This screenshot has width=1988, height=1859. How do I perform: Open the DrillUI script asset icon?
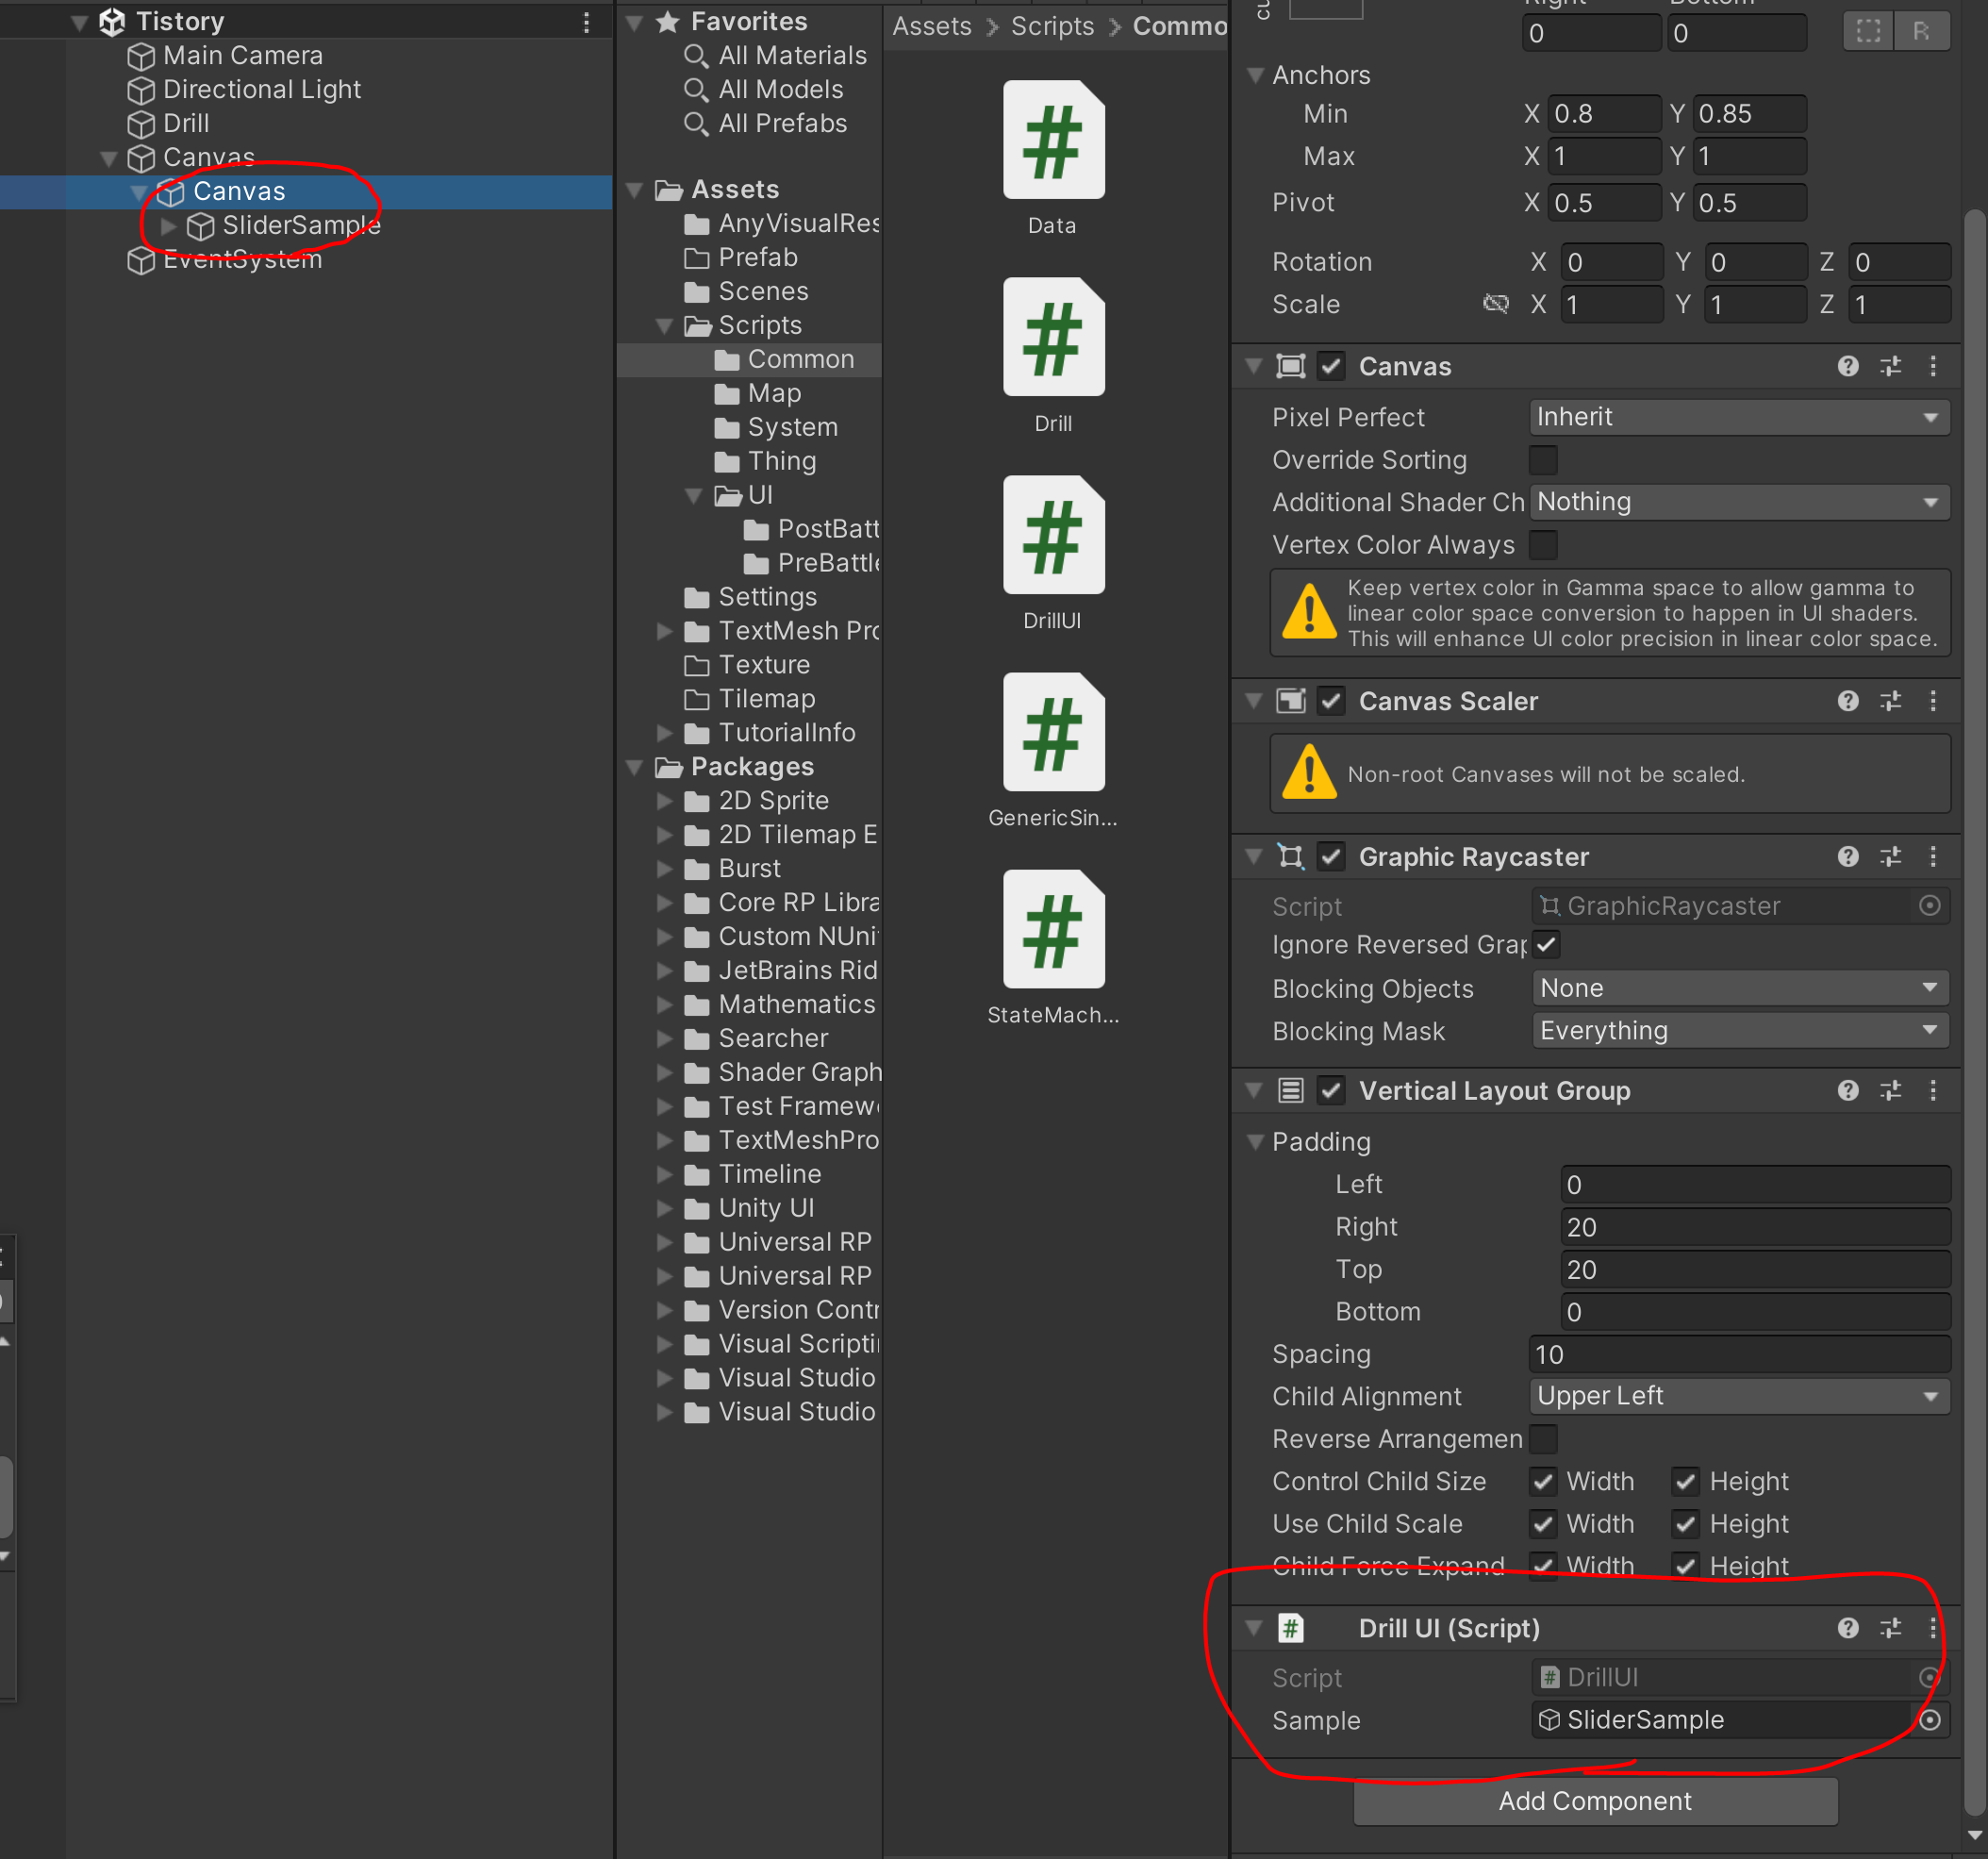click(x=1053, y=535)
